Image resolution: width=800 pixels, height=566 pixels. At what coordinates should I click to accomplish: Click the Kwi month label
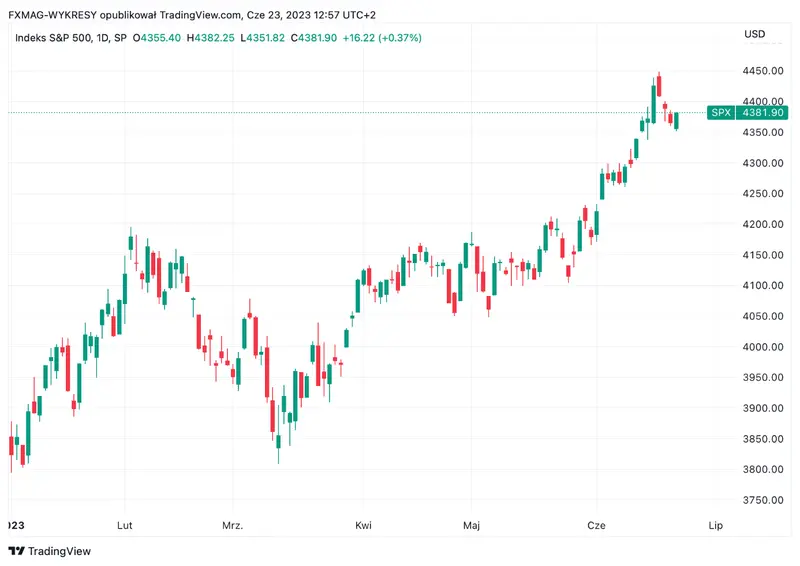(x=364, y=524)
